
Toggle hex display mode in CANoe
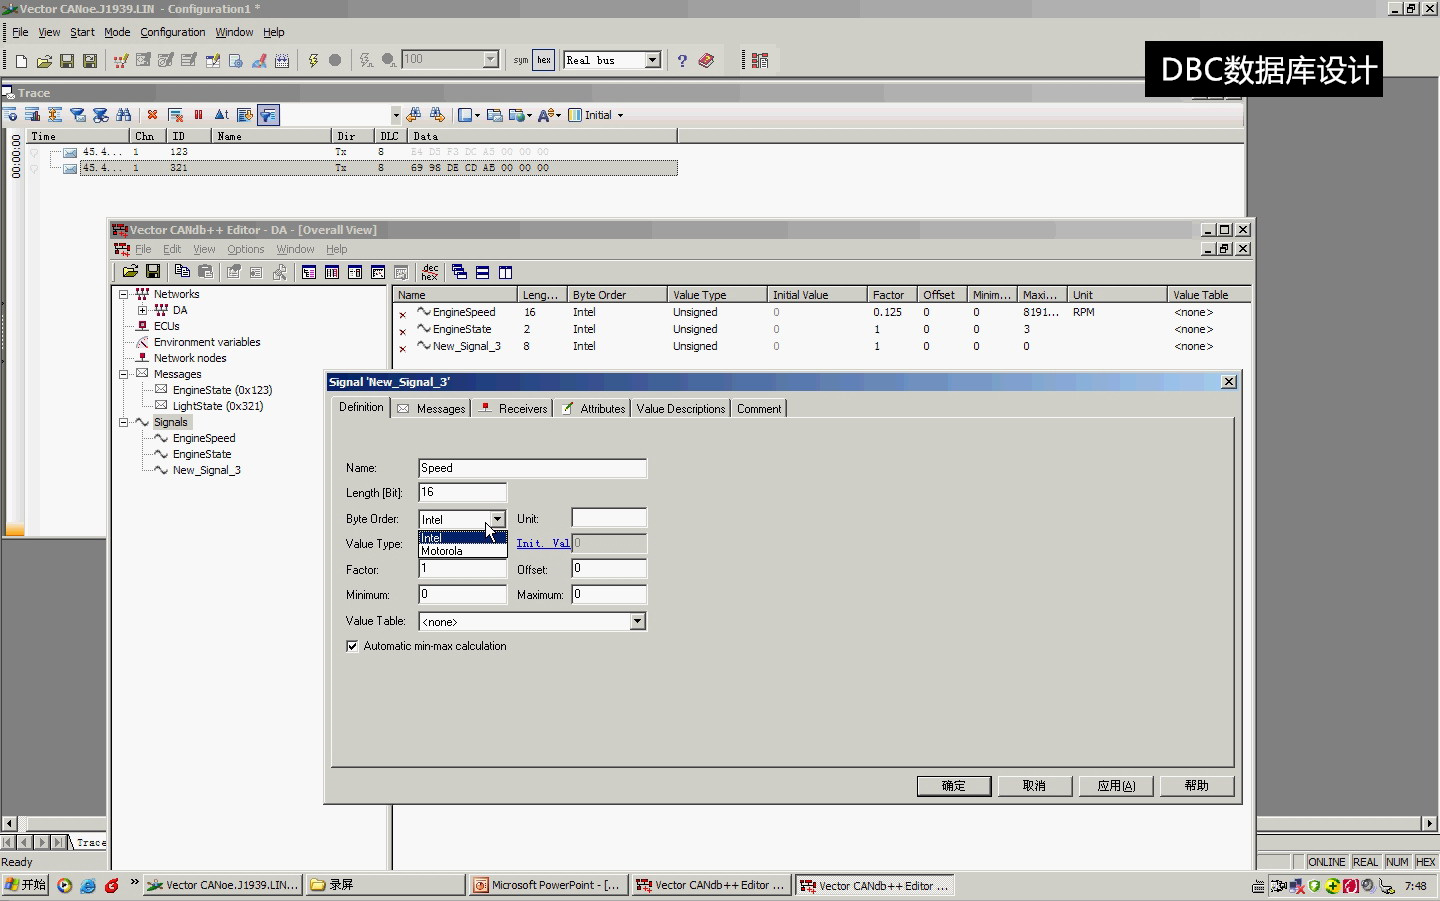(544, 61)
